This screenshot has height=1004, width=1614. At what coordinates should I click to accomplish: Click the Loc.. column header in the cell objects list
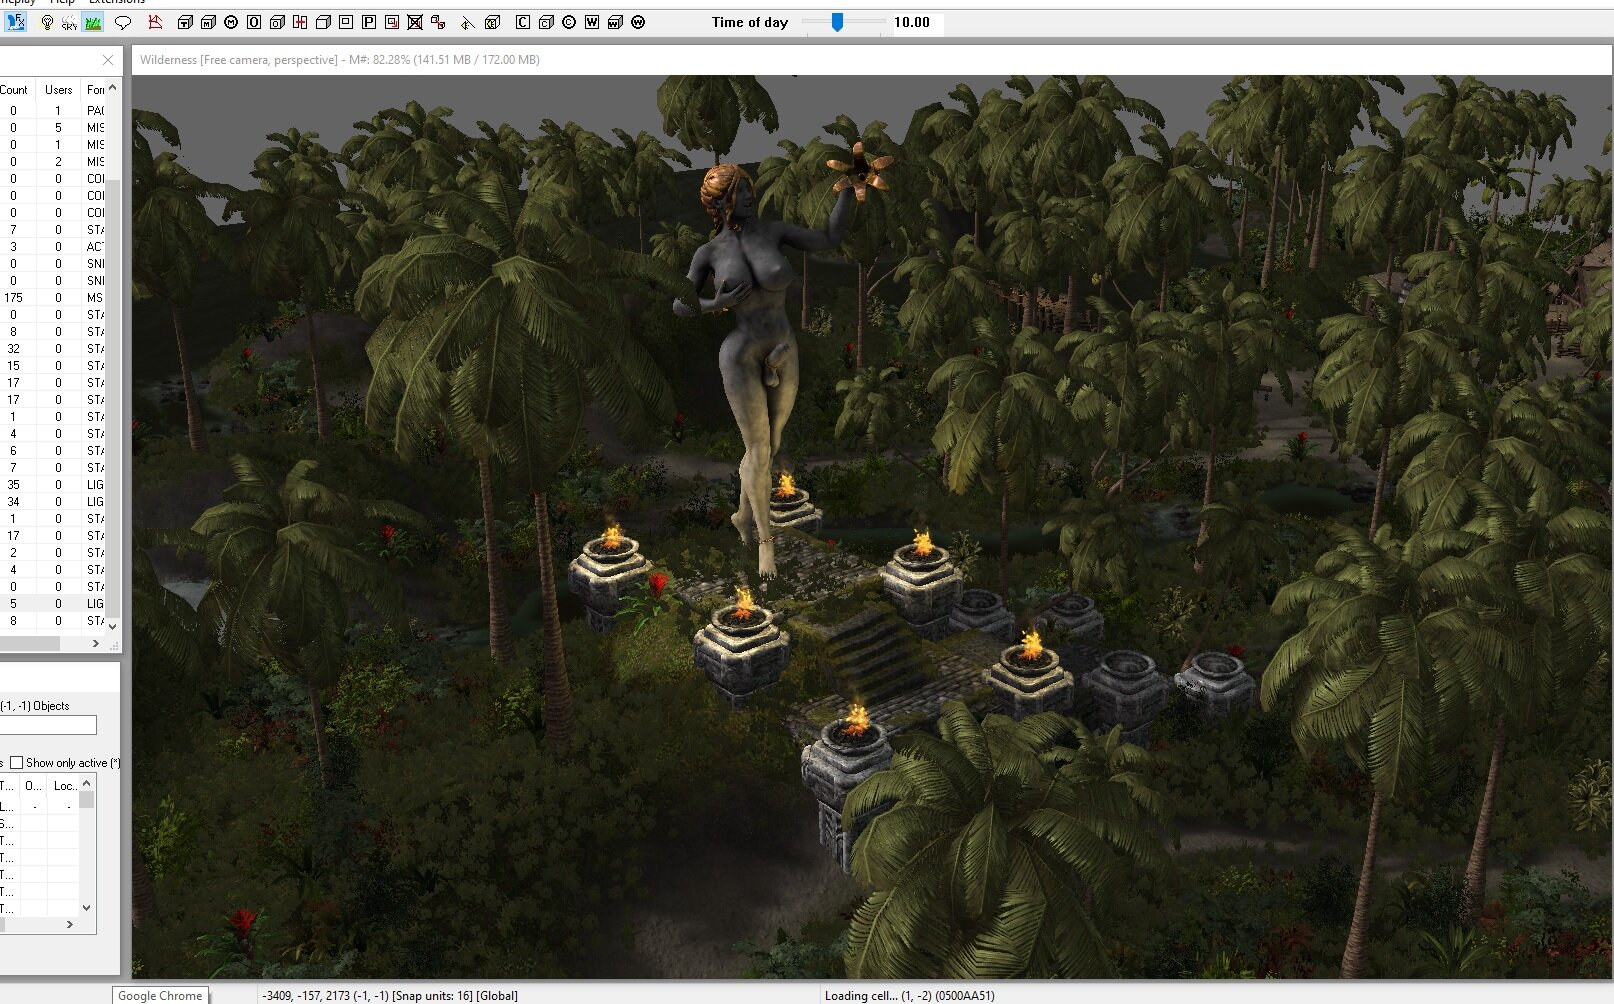click(x=63, y=786)
